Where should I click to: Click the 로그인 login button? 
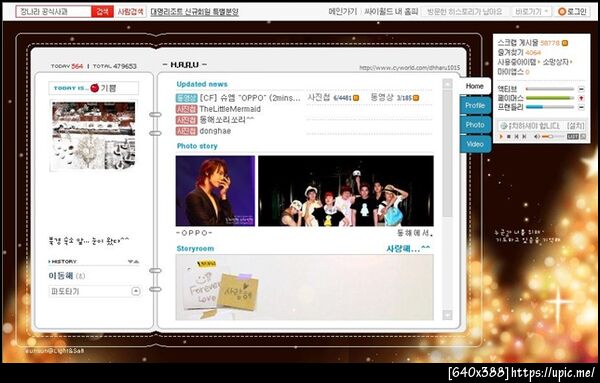(572, 12)
